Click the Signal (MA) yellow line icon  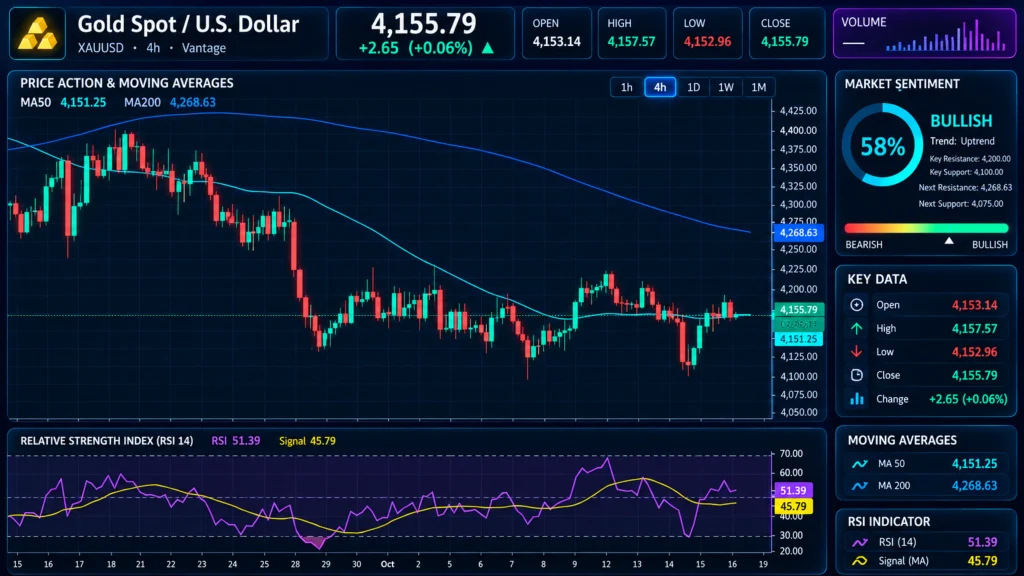(859, 561)
